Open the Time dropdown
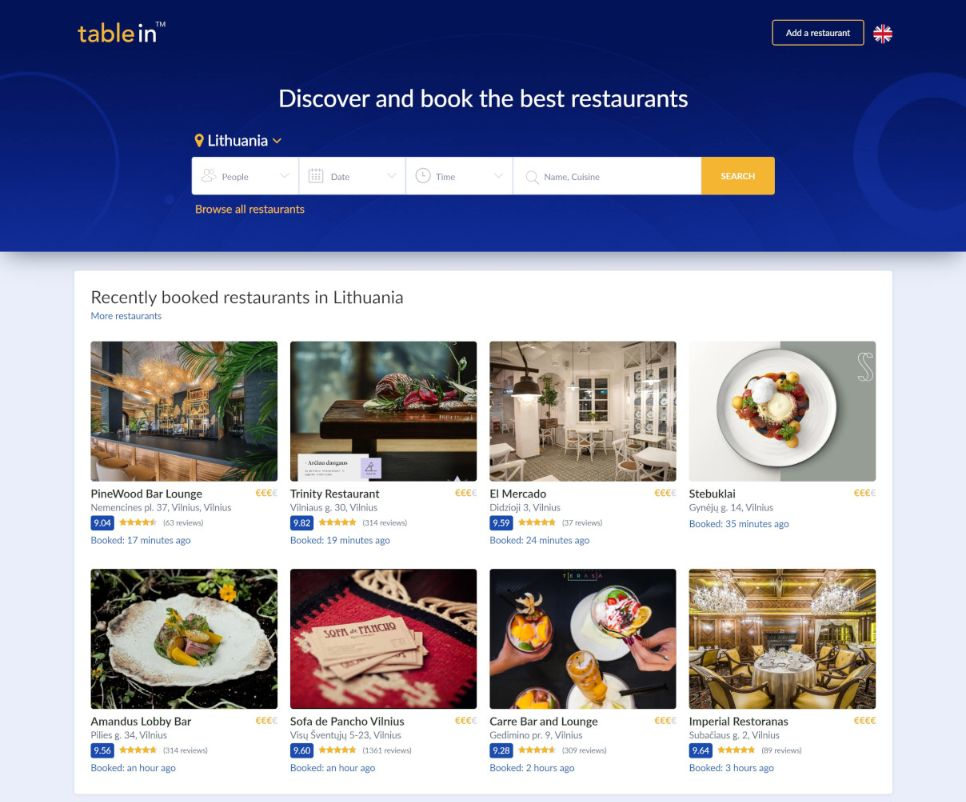966x802 pixels. [459, 176]
